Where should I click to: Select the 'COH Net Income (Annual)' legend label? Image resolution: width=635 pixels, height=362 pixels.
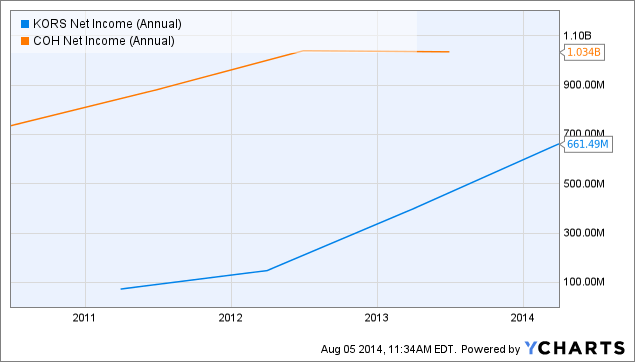104,41
